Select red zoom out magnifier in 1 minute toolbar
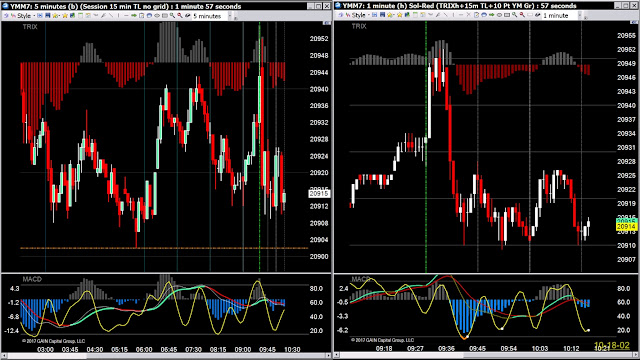 (x=522, y=16)
